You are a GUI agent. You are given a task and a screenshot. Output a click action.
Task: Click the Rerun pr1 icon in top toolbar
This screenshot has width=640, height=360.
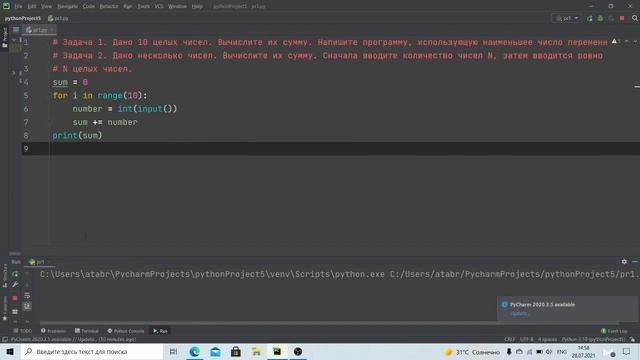click(x=589, y=18)
